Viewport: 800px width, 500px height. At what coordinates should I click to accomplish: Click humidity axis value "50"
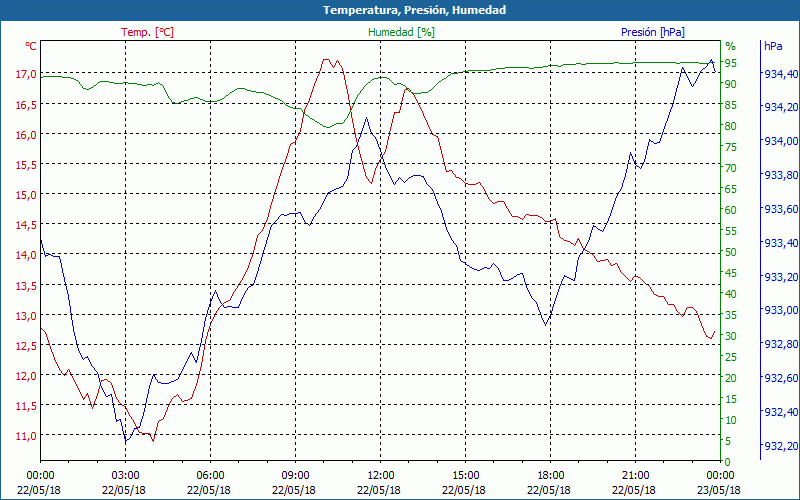(731, 252)
